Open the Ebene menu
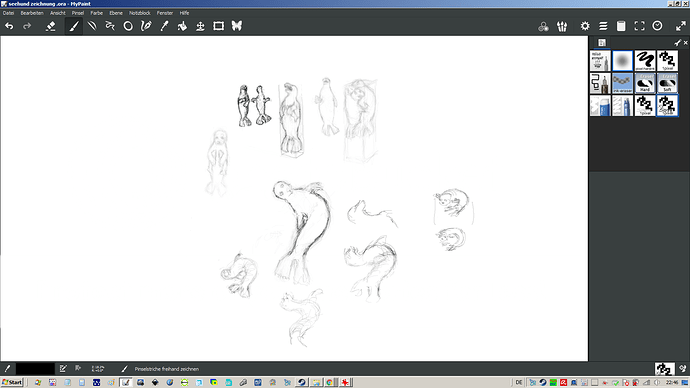The height and width of the screenshot is (388, 690). pyautogui.click(x=116, y=13)
